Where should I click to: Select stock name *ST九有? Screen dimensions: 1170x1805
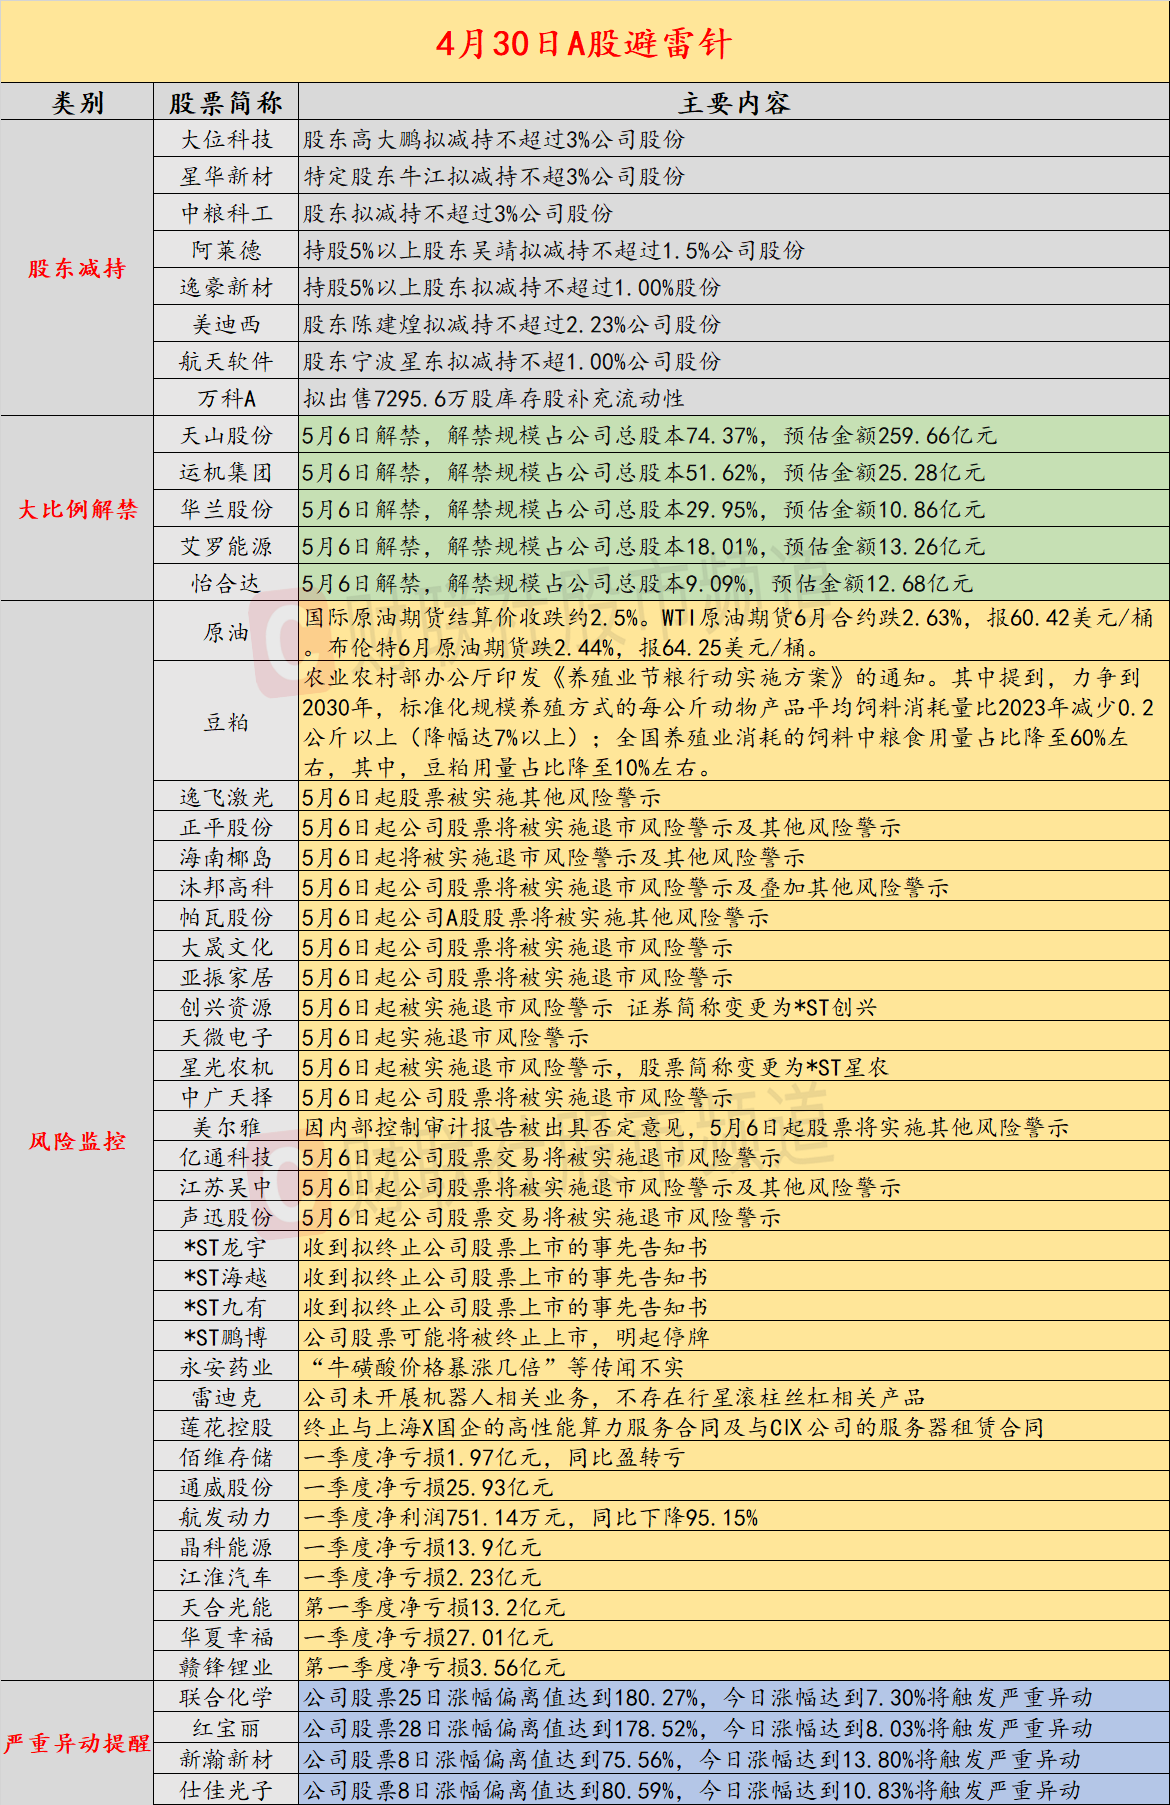pos(226,1307)
